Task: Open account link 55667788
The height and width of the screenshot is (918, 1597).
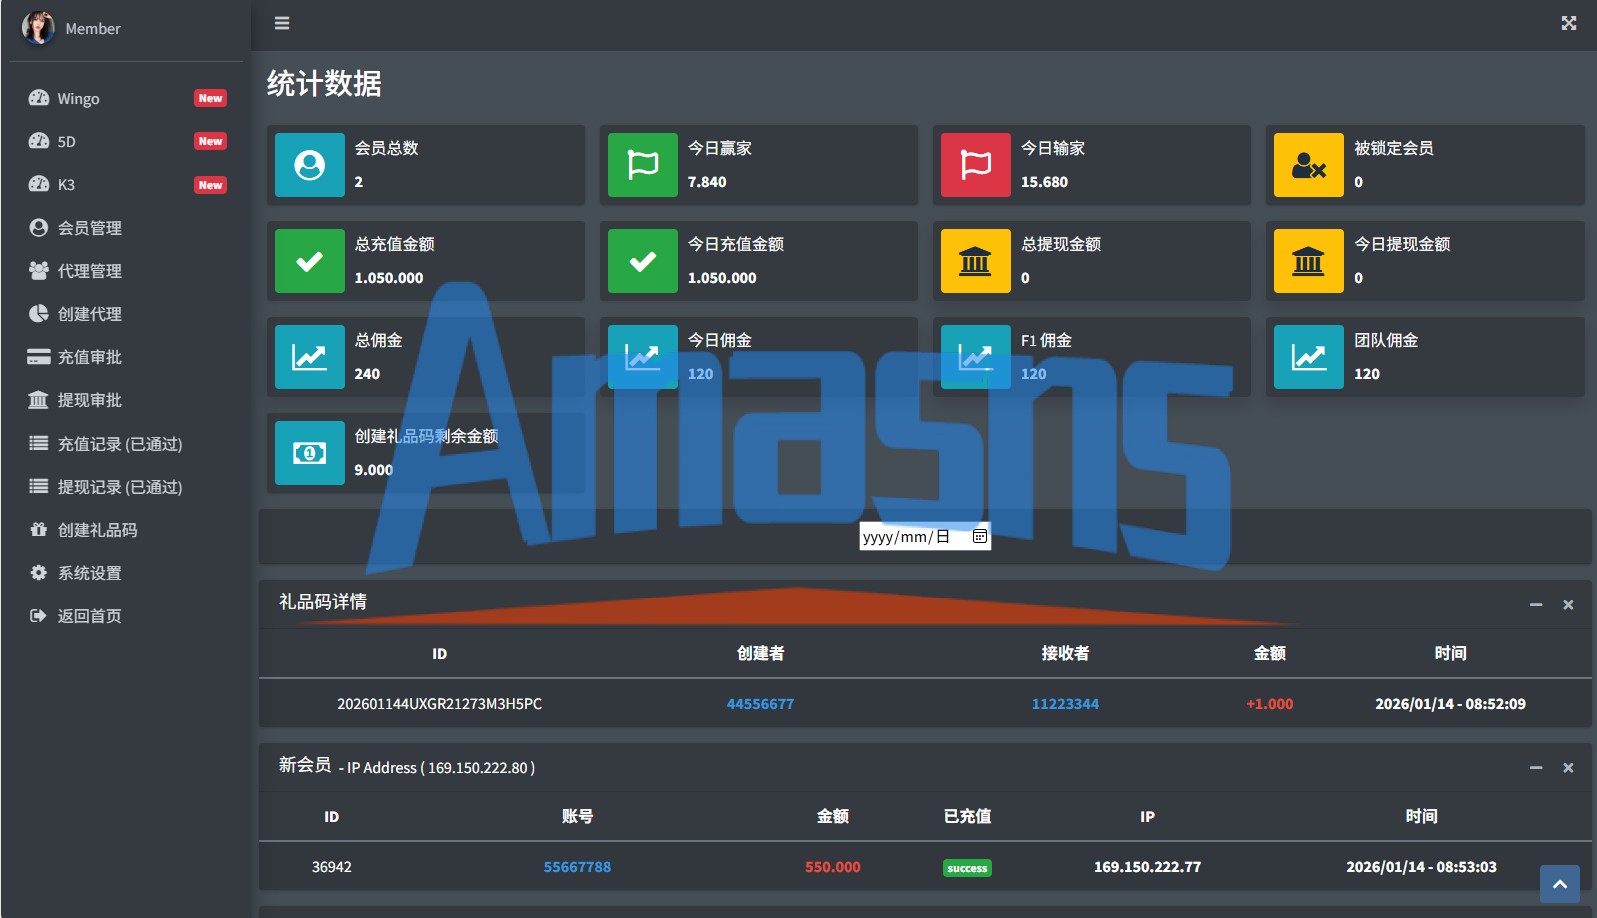Action: pyautogui.click(x=577, y=867)
